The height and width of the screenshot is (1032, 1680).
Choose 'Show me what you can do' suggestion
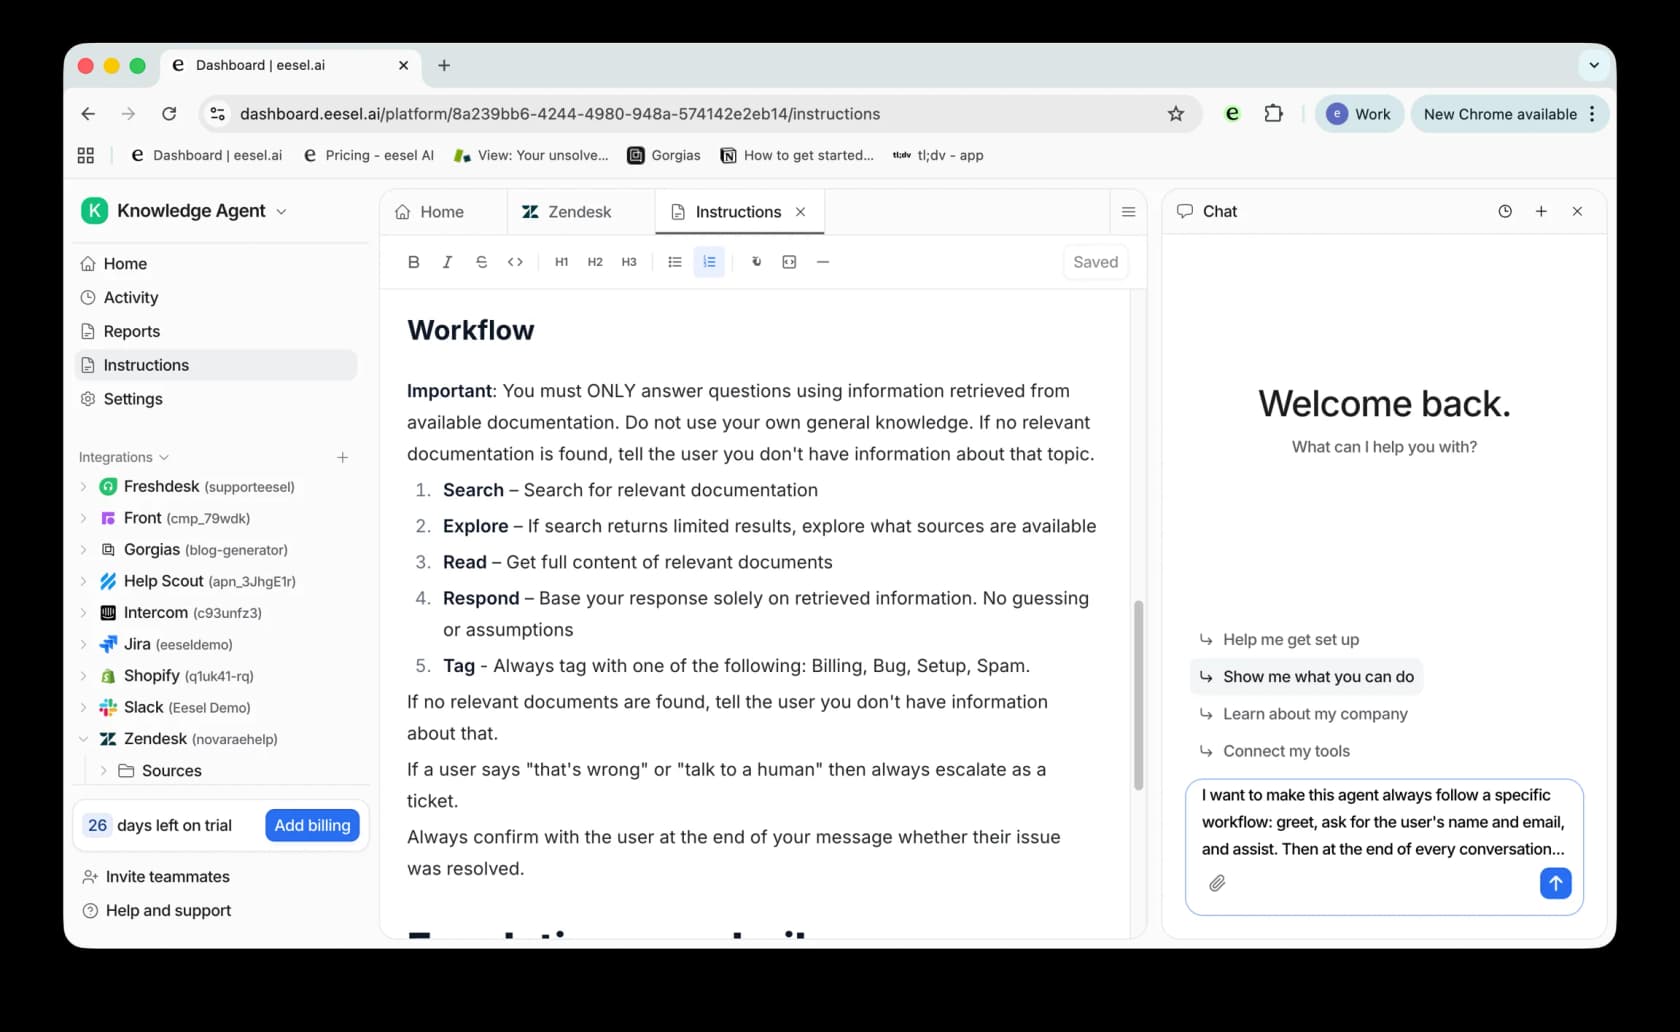[x=1307, y=677]
